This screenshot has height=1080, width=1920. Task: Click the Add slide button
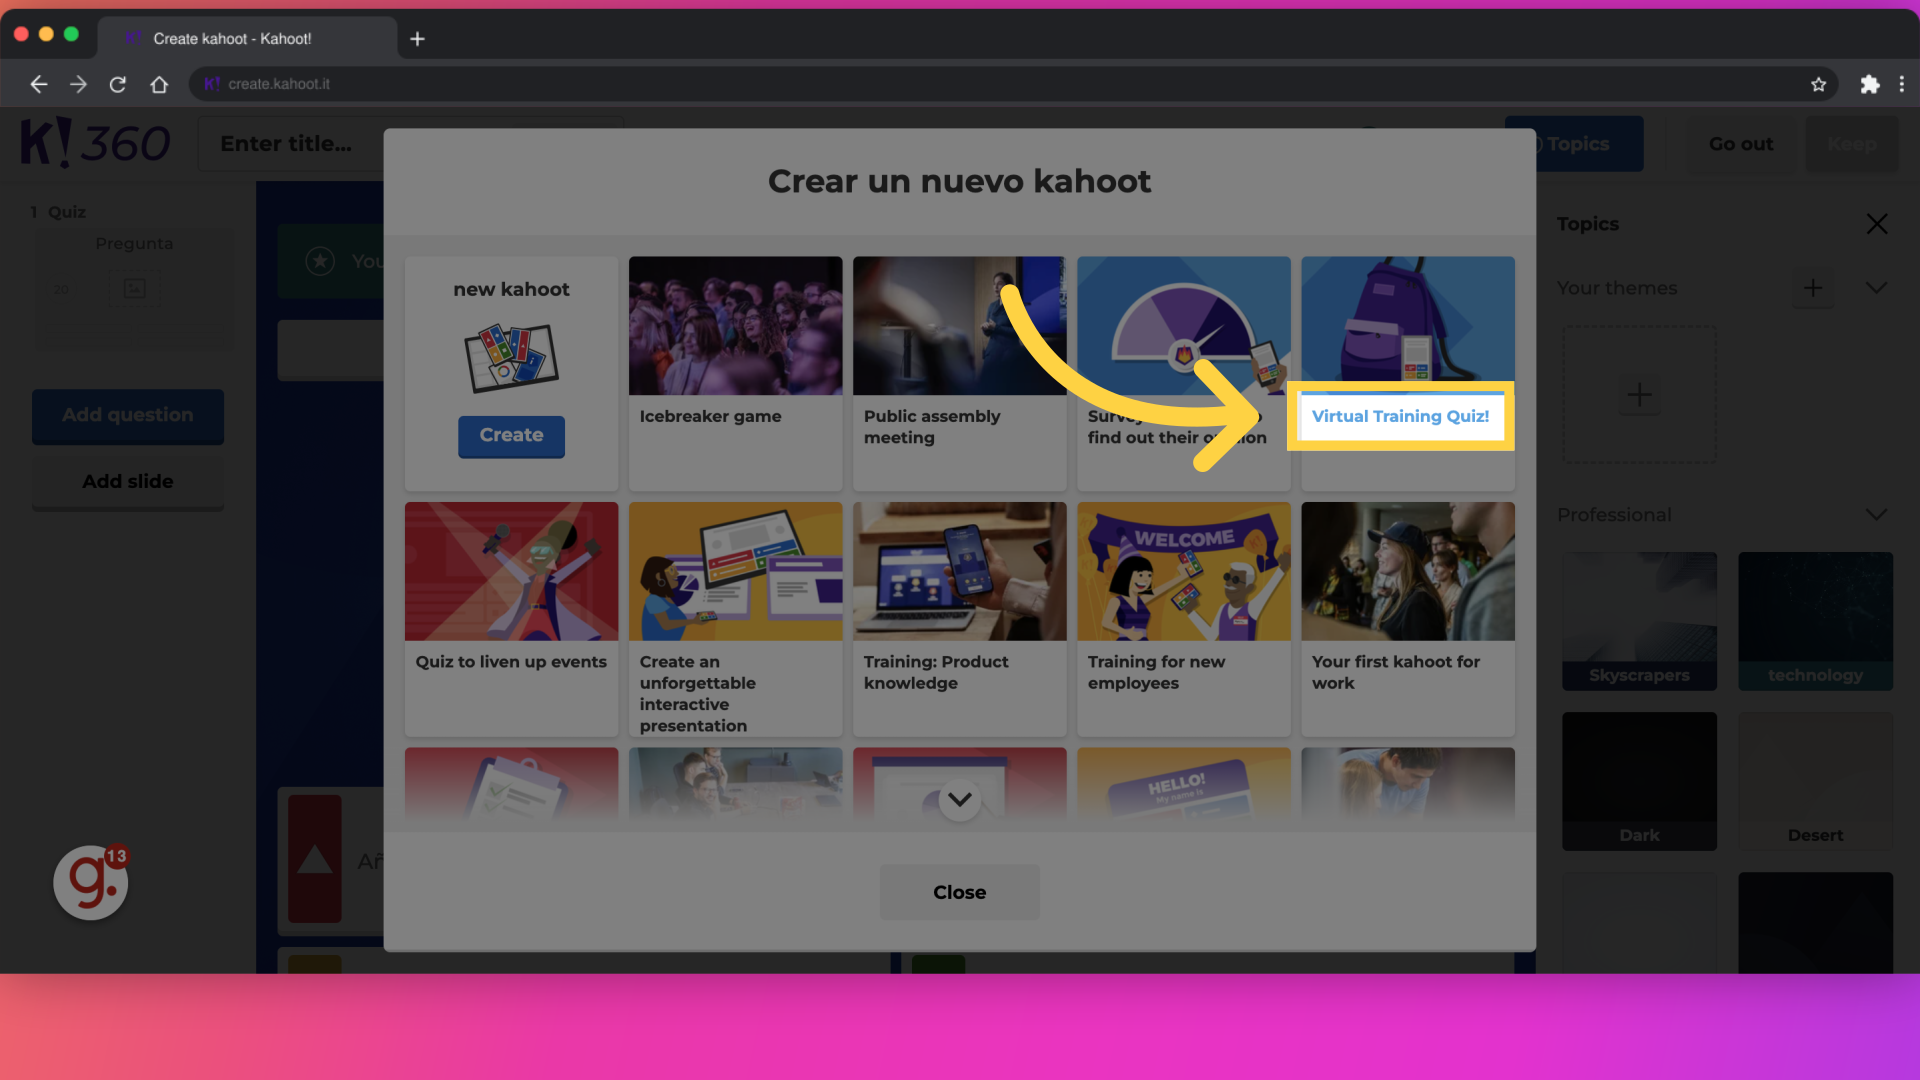(128, 482)
